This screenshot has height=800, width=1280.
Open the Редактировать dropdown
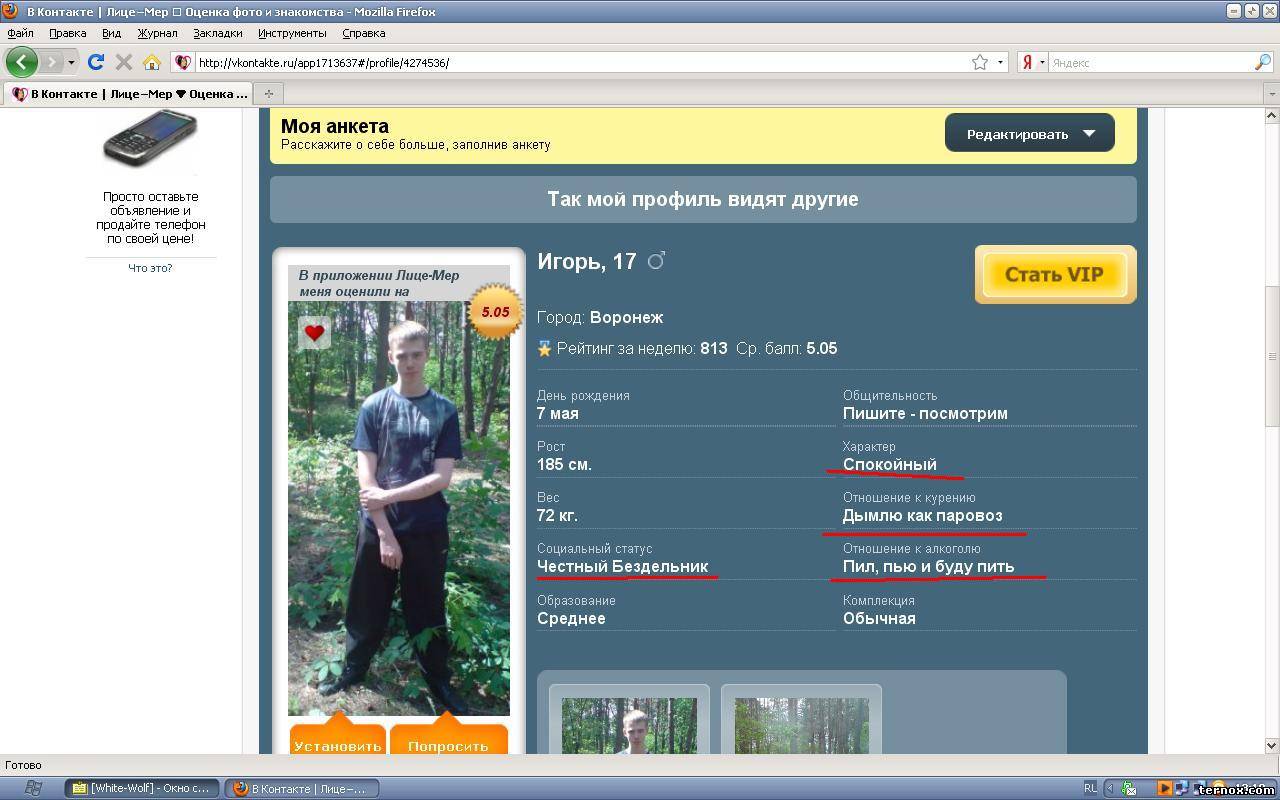1029,133
